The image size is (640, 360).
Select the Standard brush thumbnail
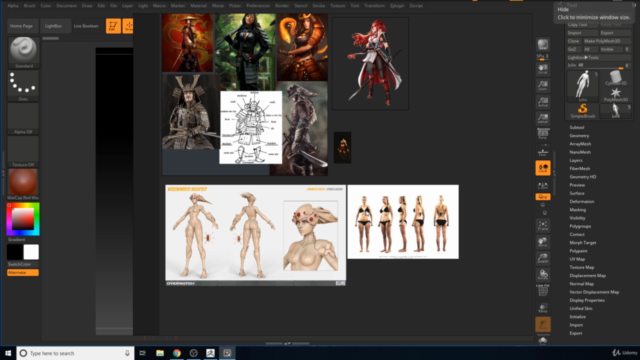click(23, 52)
